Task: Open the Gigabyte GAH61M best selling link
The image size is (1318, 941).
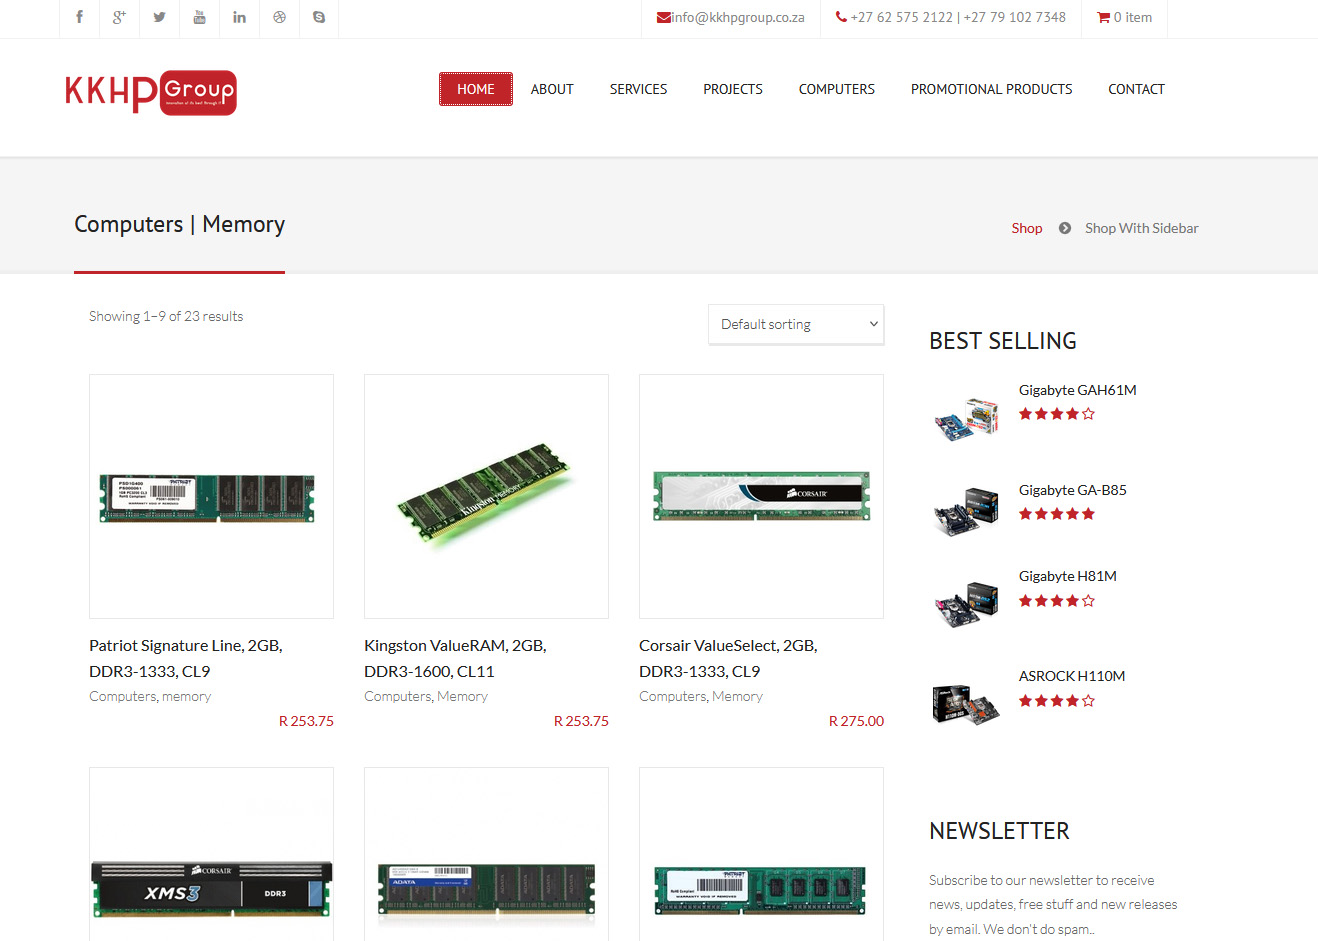Action: pyautogui.click(x=1078, y=390)
